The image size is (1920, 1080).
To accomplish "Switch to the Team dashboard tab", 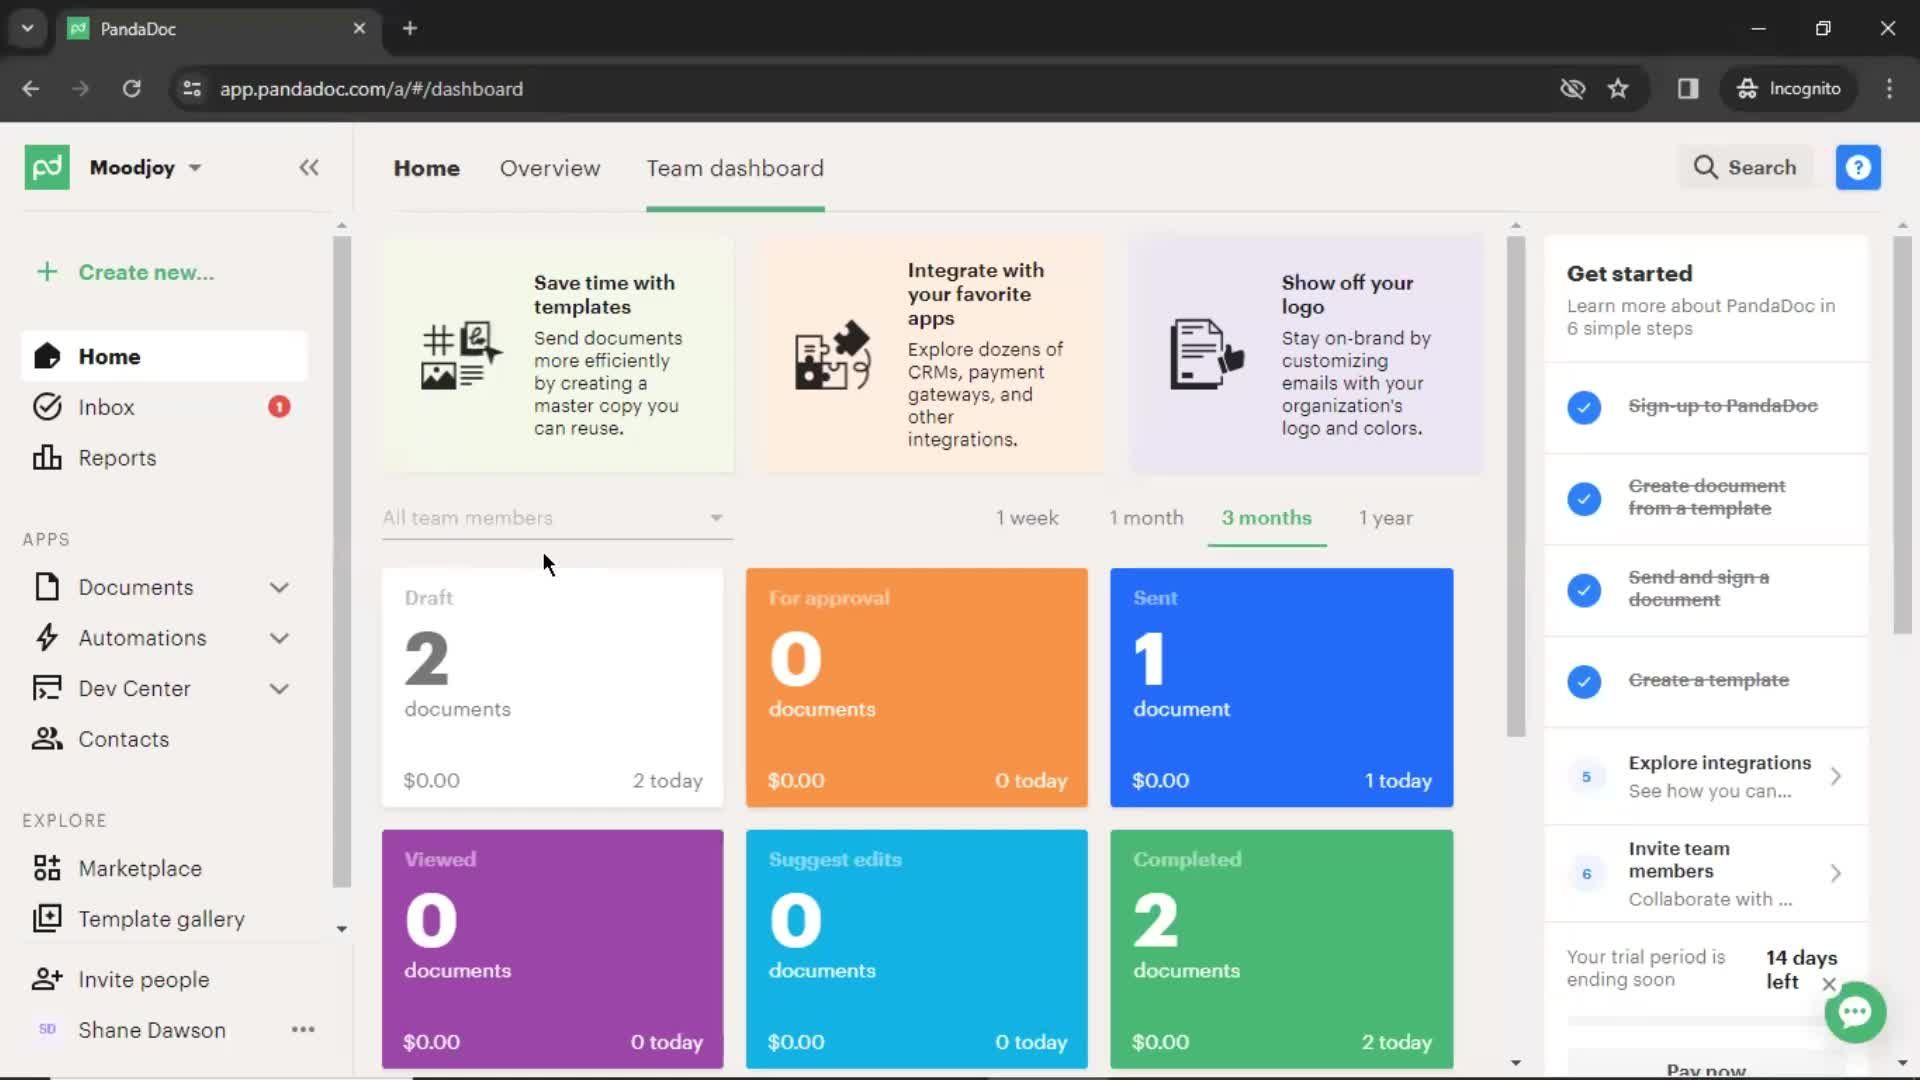I will click(735, 167).
